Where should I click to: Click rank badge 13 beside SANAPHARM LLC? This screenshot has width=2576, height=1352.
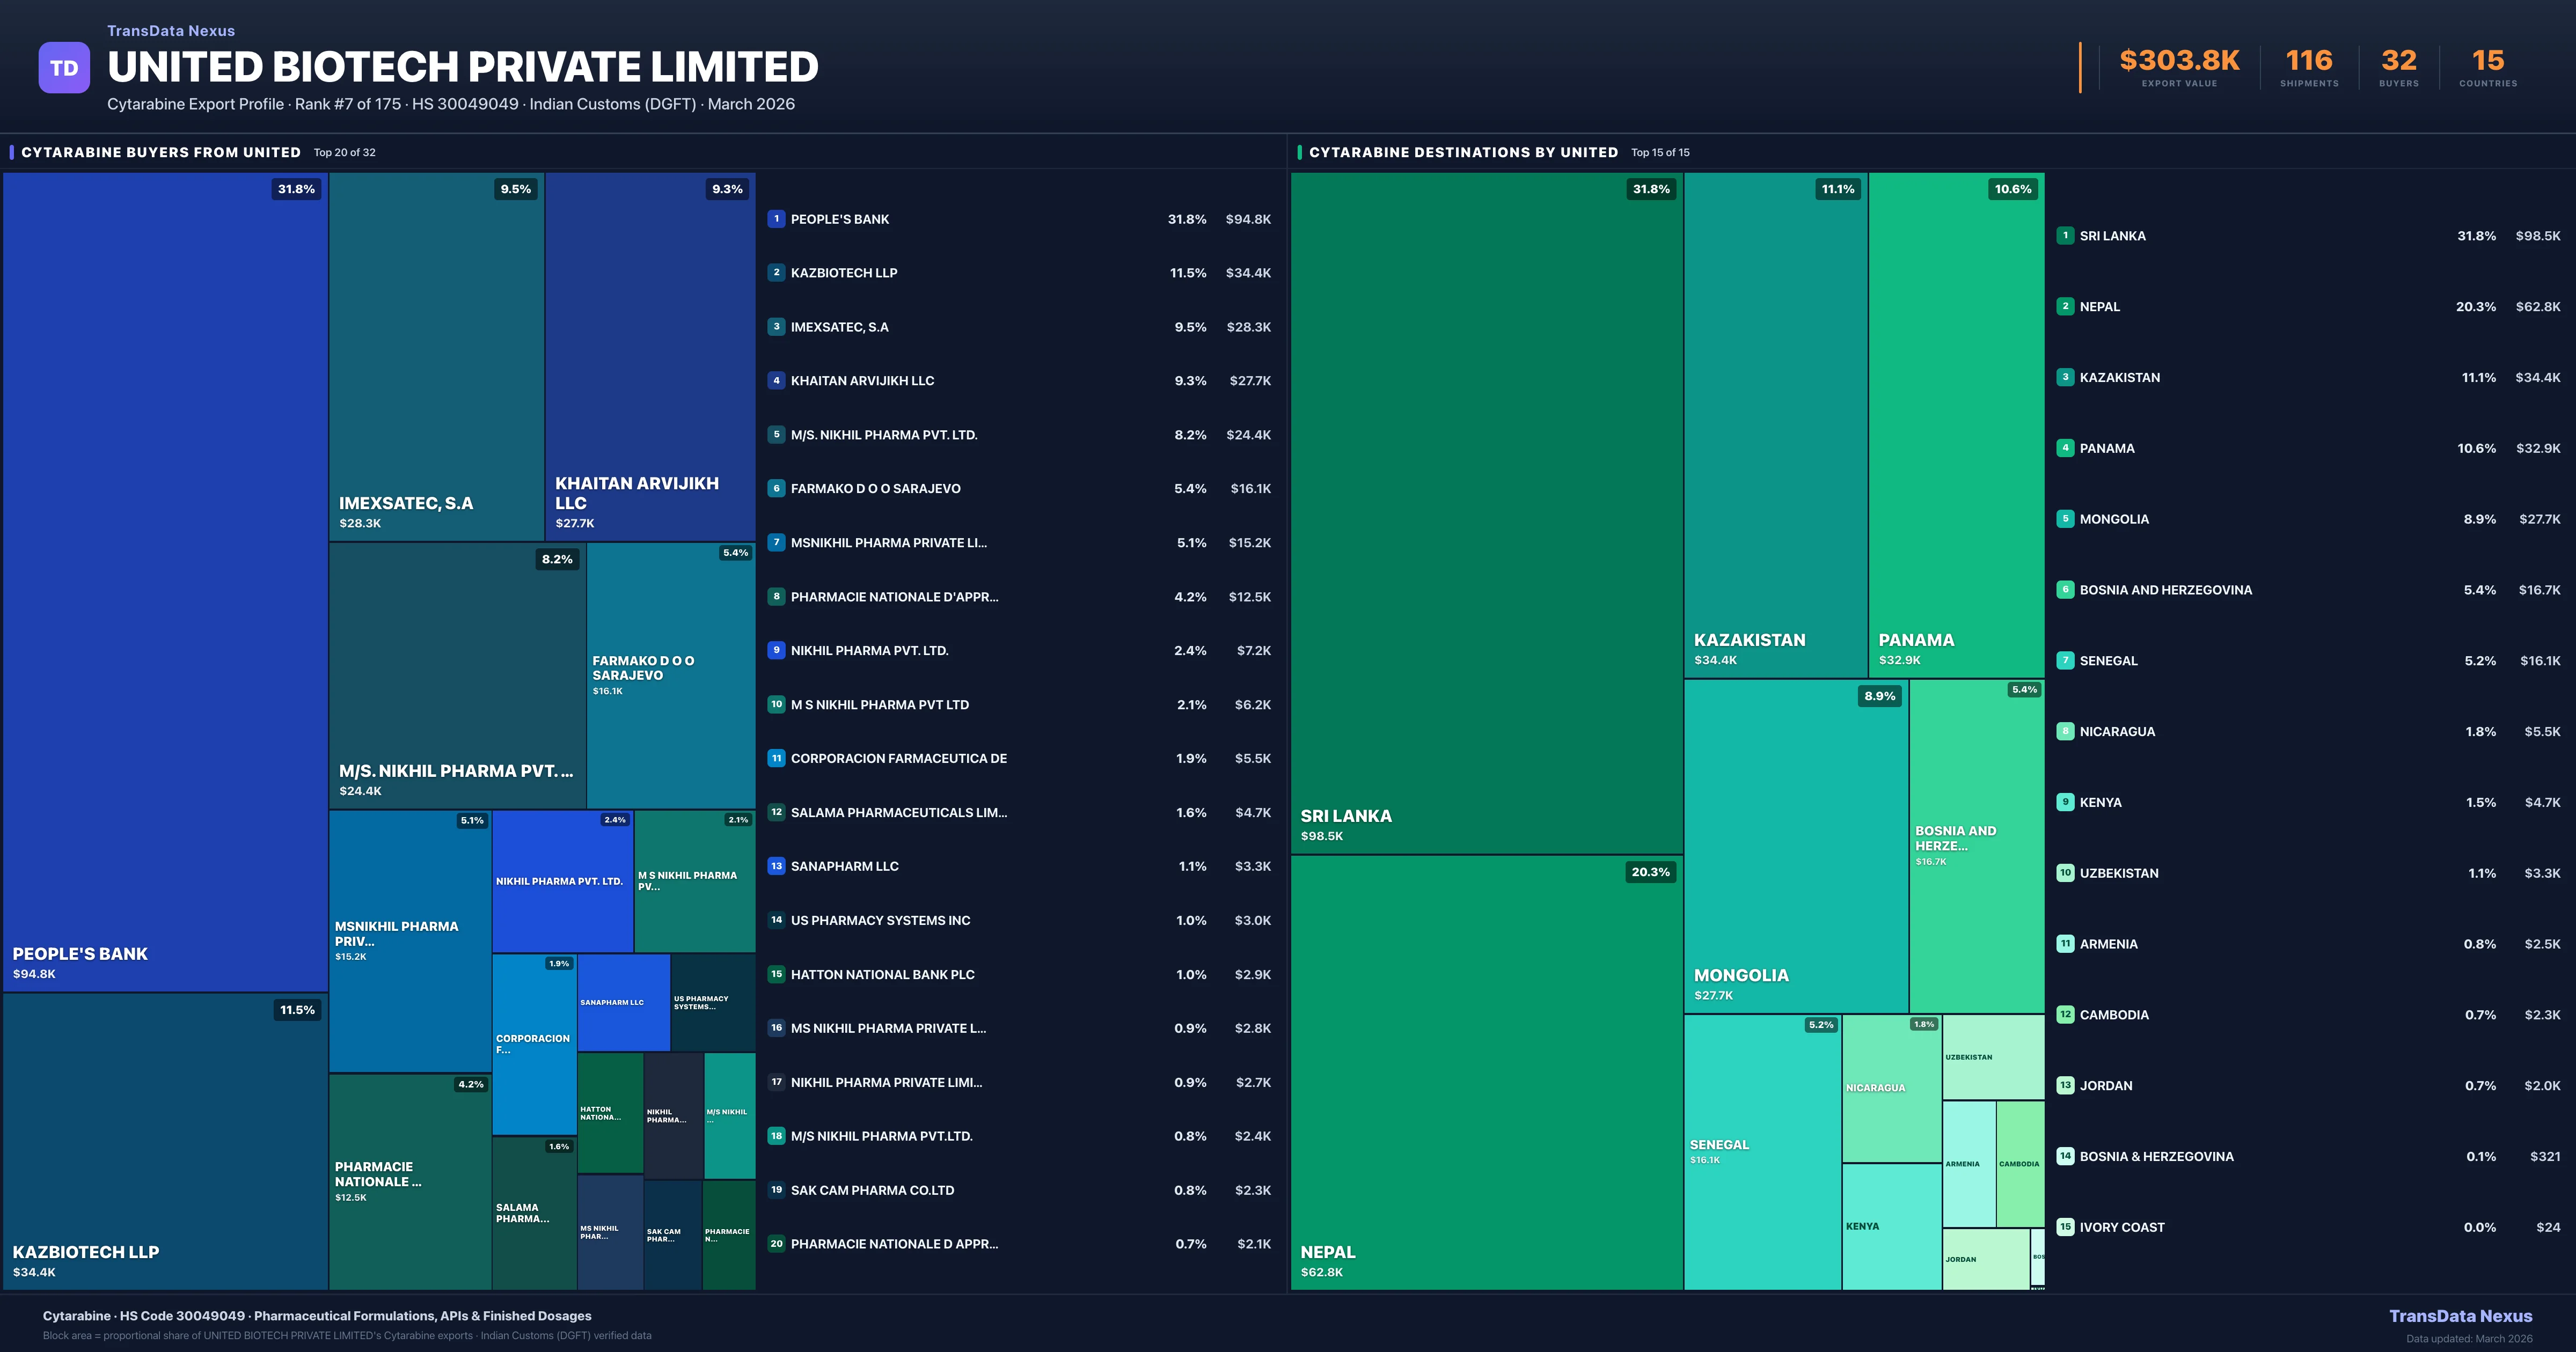coord(776,866)
